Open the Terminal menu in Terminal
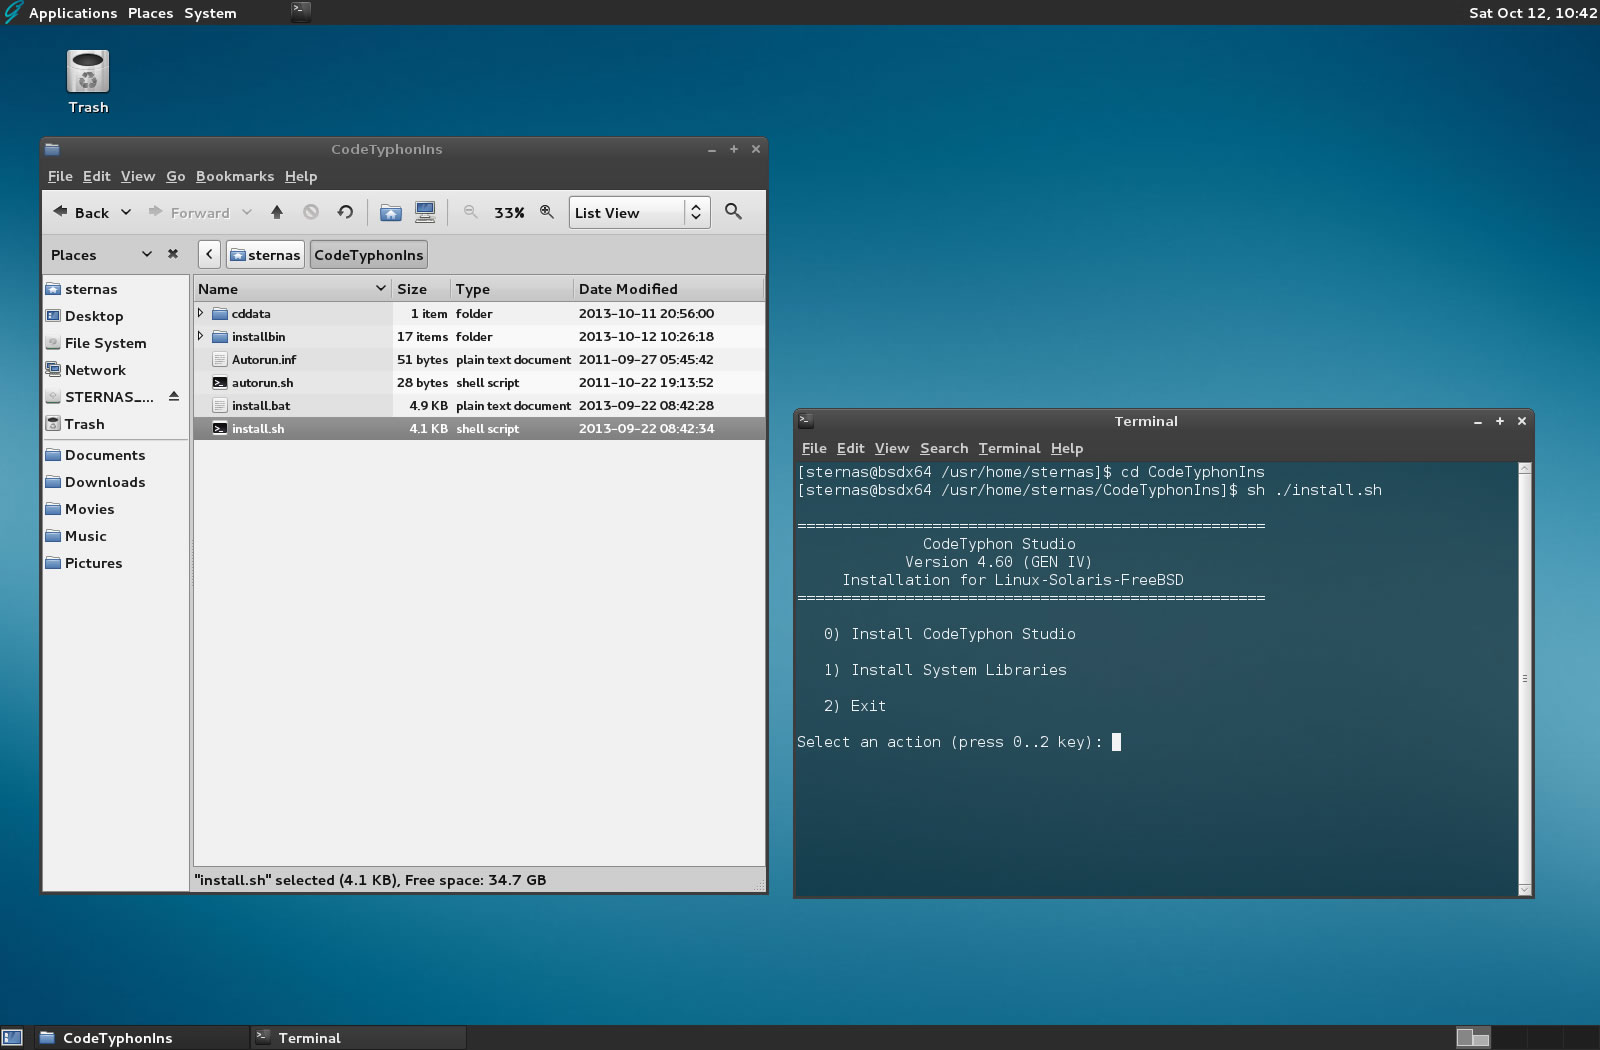 1009,448
